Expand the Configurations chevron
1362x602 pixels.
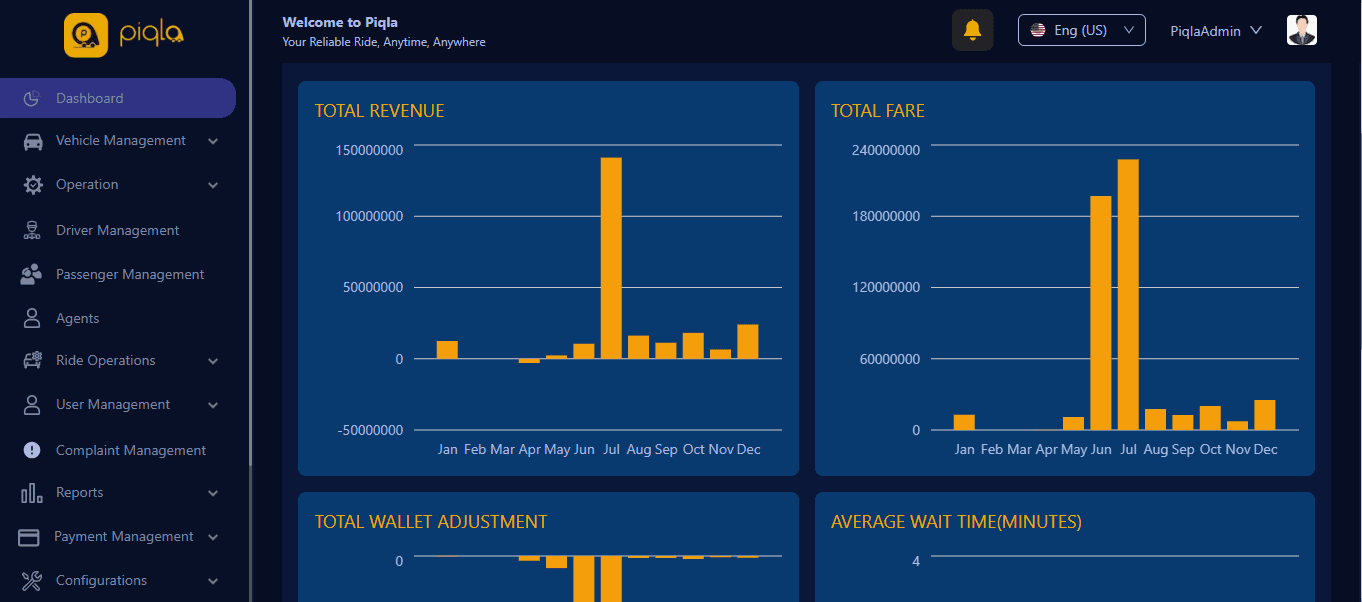213,582
